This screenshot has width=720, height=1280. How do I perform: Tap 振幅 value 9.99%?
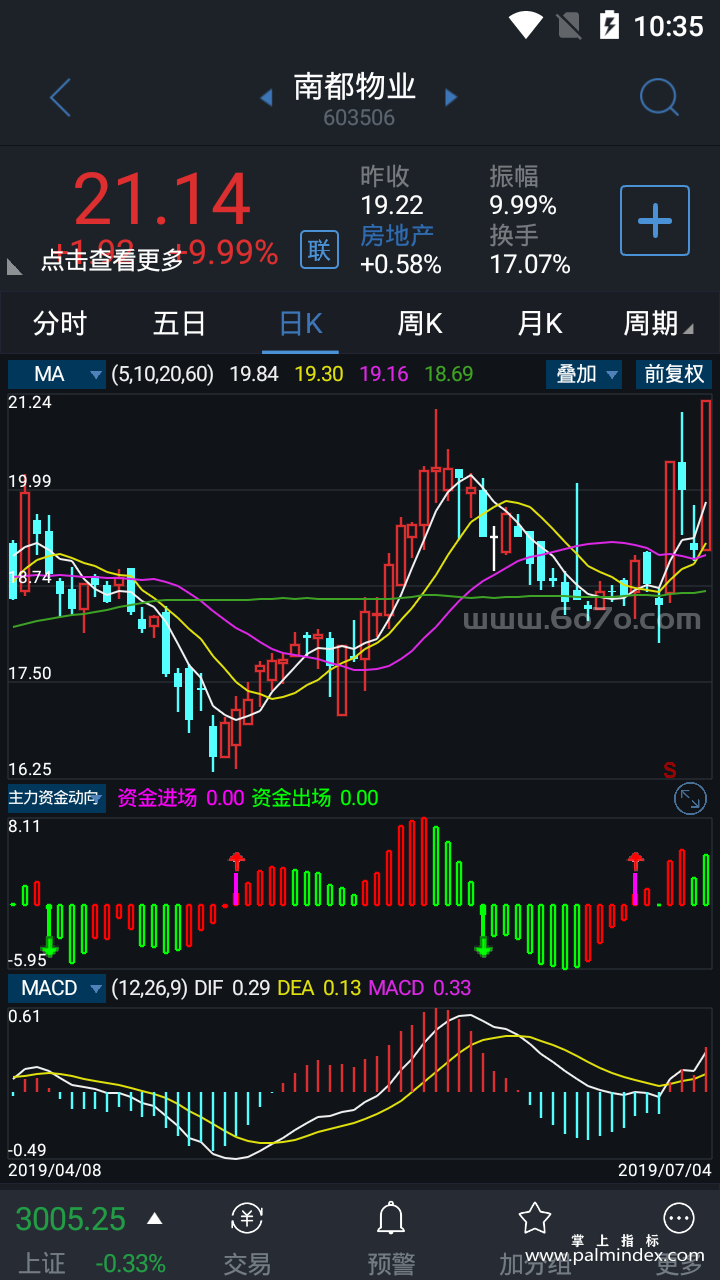coord(523,205)
